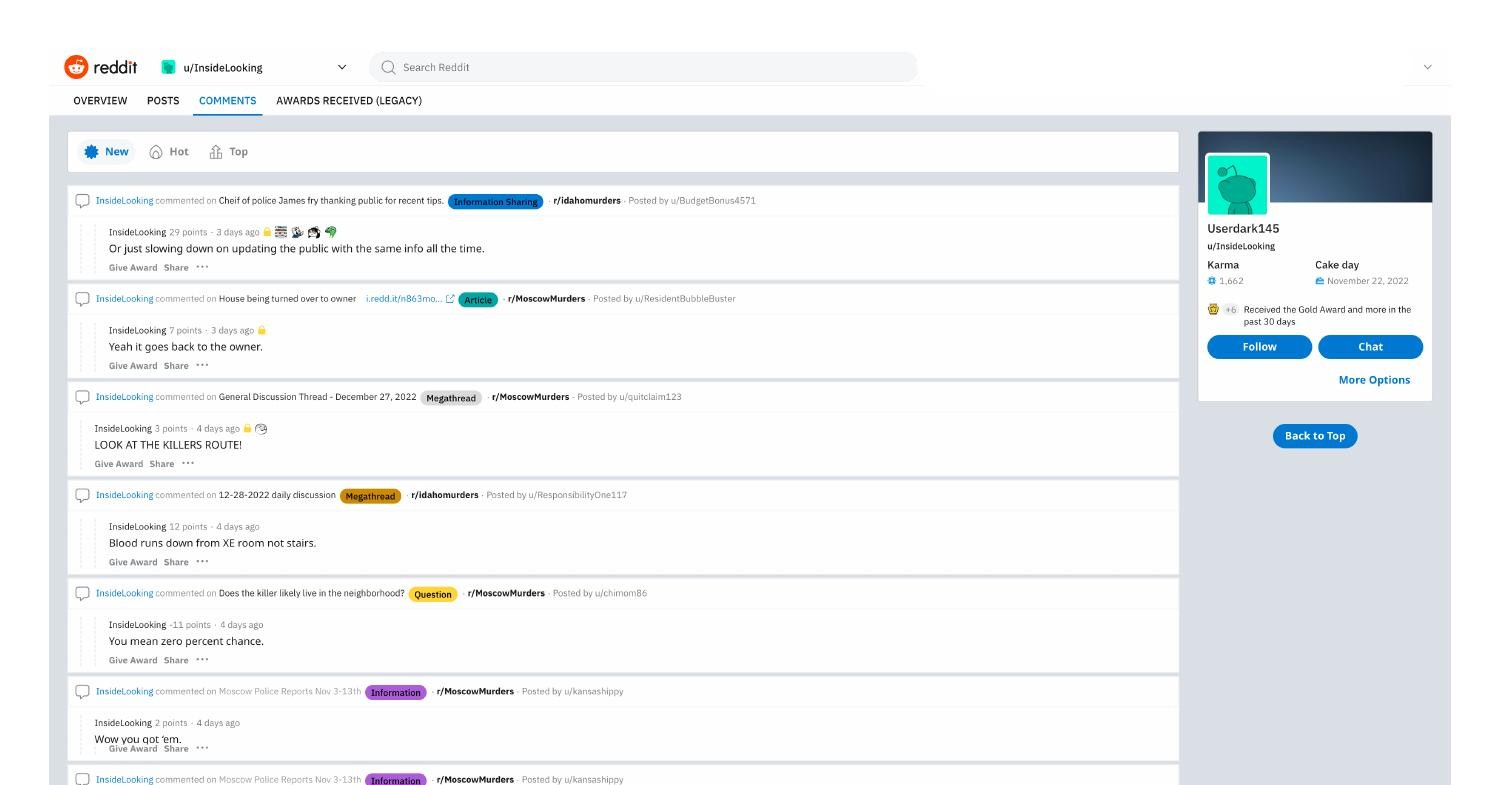The image size is (1500, 785).
Task: Click the gold award icon in the profile card
Action: click(1213, 309)
